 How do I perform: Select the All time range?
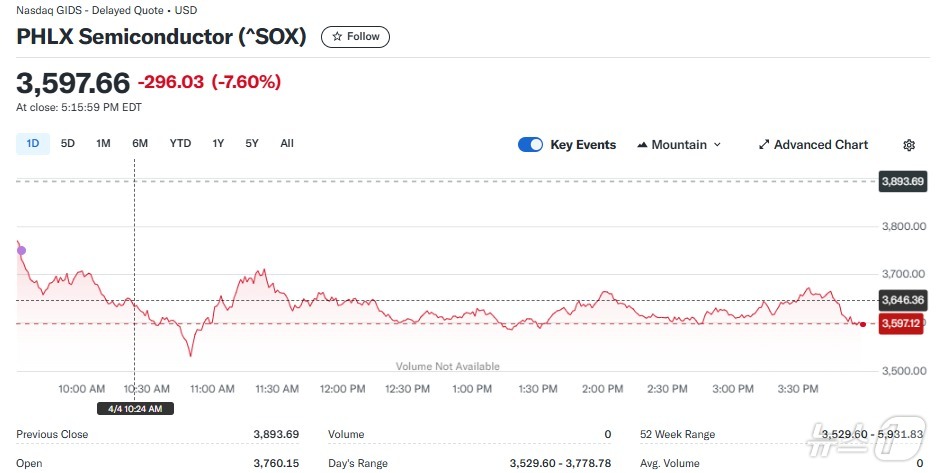pos(287,144)
